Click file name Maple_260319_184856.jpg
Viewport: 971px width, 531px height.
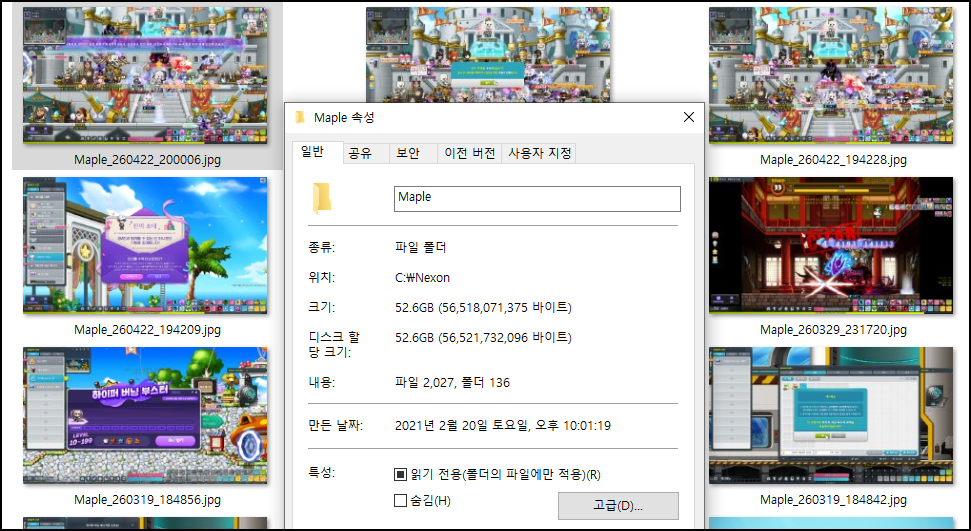(147, 499)
